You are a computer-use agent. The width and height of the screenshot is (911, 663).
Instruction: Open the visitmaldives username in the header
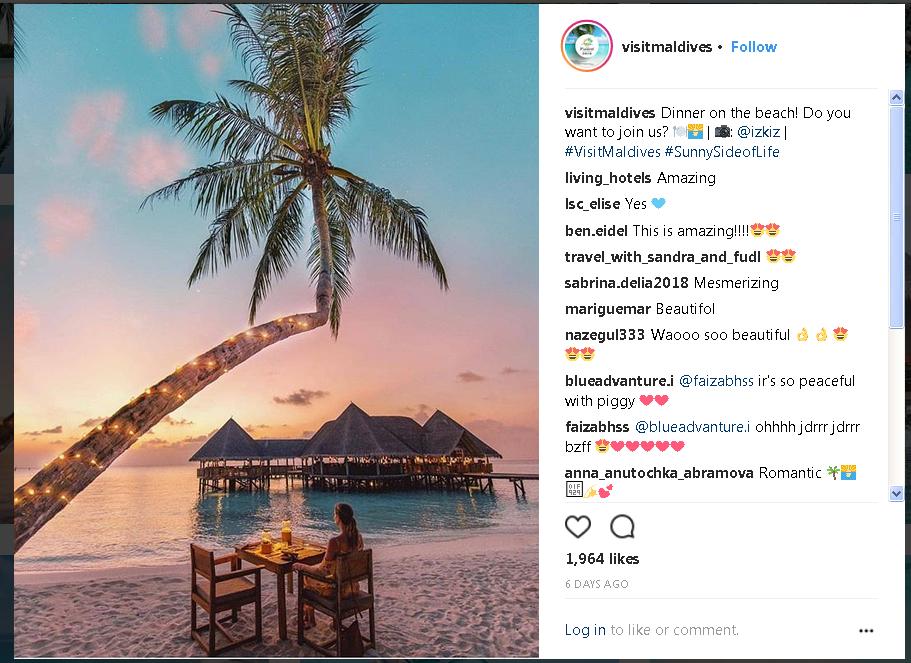click(x=666, y=47)
